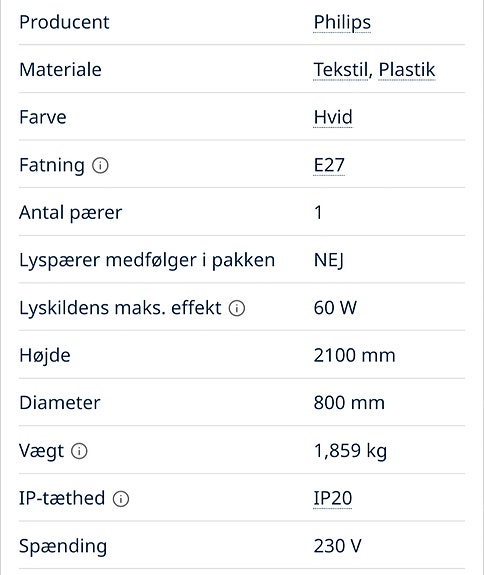
Task: Click the Tekstil material link
Action: pyautogui.click(x=341, y=70)
